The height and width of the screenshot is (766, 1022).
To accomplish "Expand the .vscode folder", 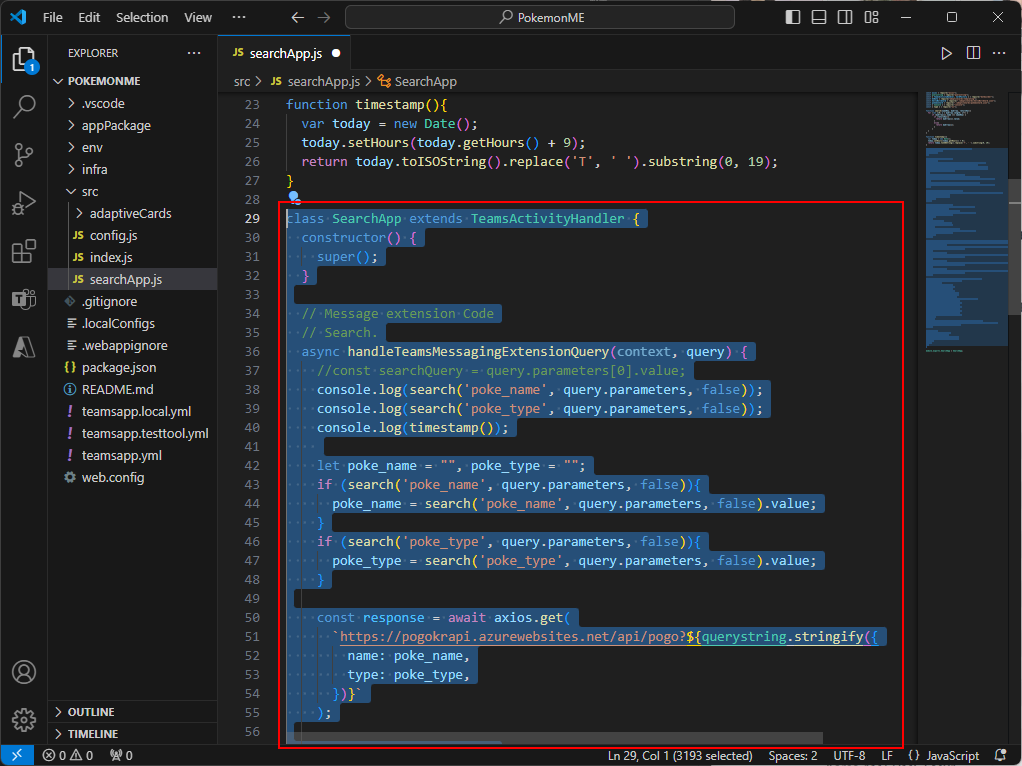I will (133, 103).
